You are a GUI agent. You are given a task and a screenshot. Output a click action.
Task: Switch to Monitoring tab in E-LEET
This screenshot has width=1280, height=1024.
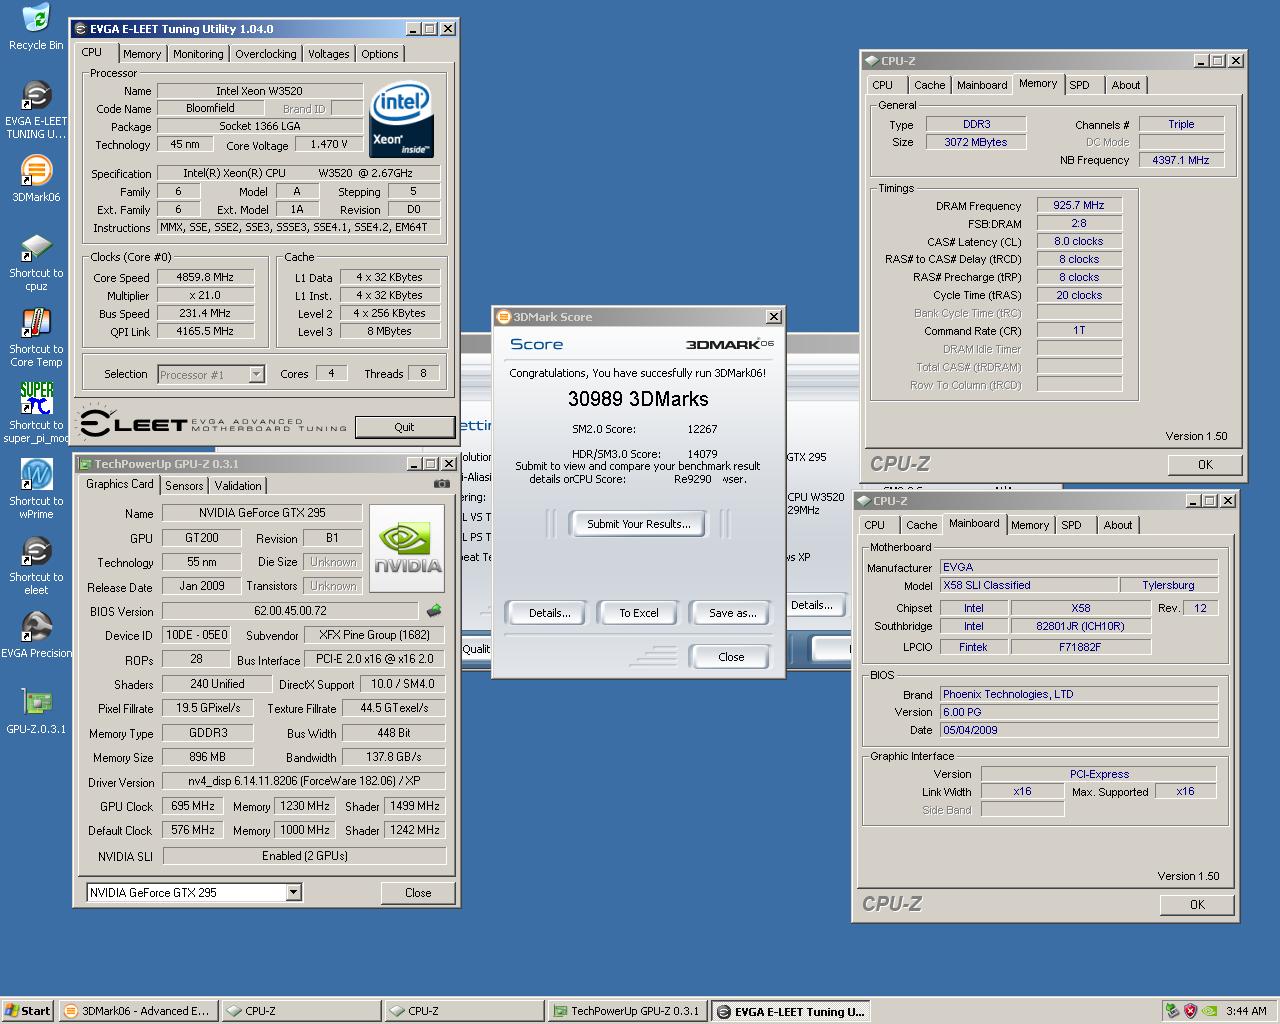[198, 54]
